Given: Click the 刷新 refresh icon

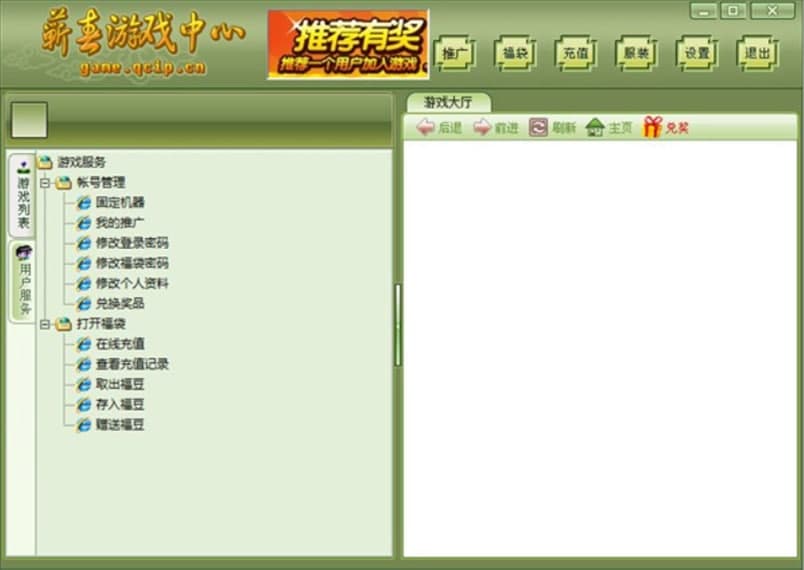Looking at the screenshot, I should tap(538, 127).
